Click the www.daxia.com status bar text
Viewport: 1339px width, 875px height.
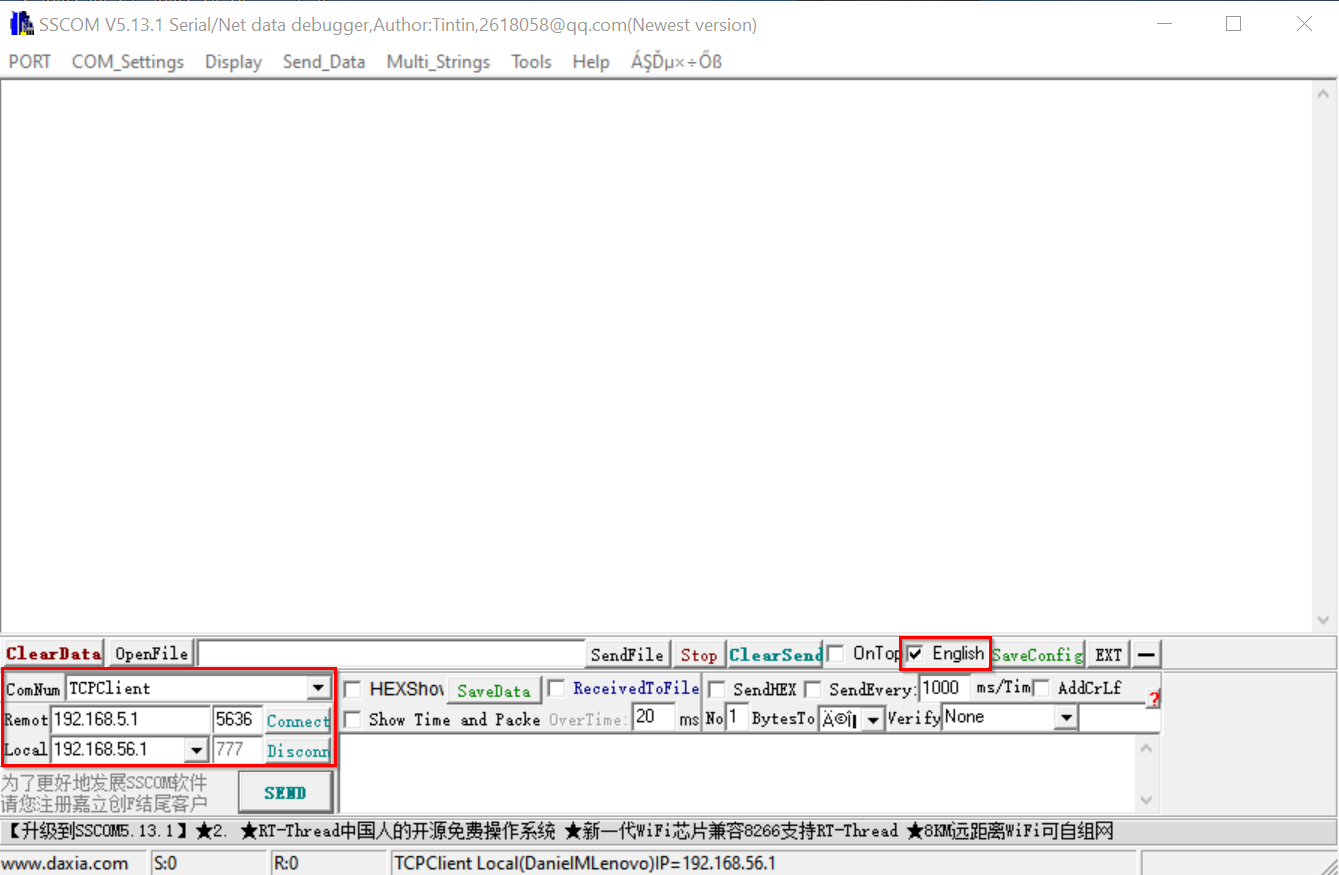(x=65, y=863)
